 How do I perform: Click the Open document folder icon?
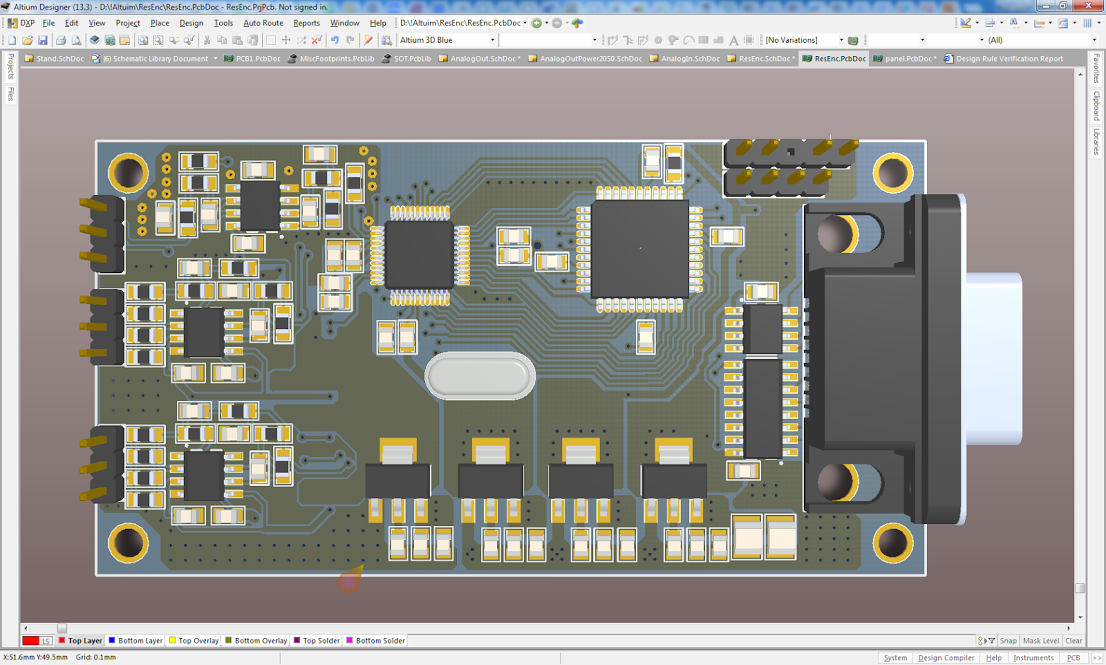pyautogui.click(x=28, y=40)
